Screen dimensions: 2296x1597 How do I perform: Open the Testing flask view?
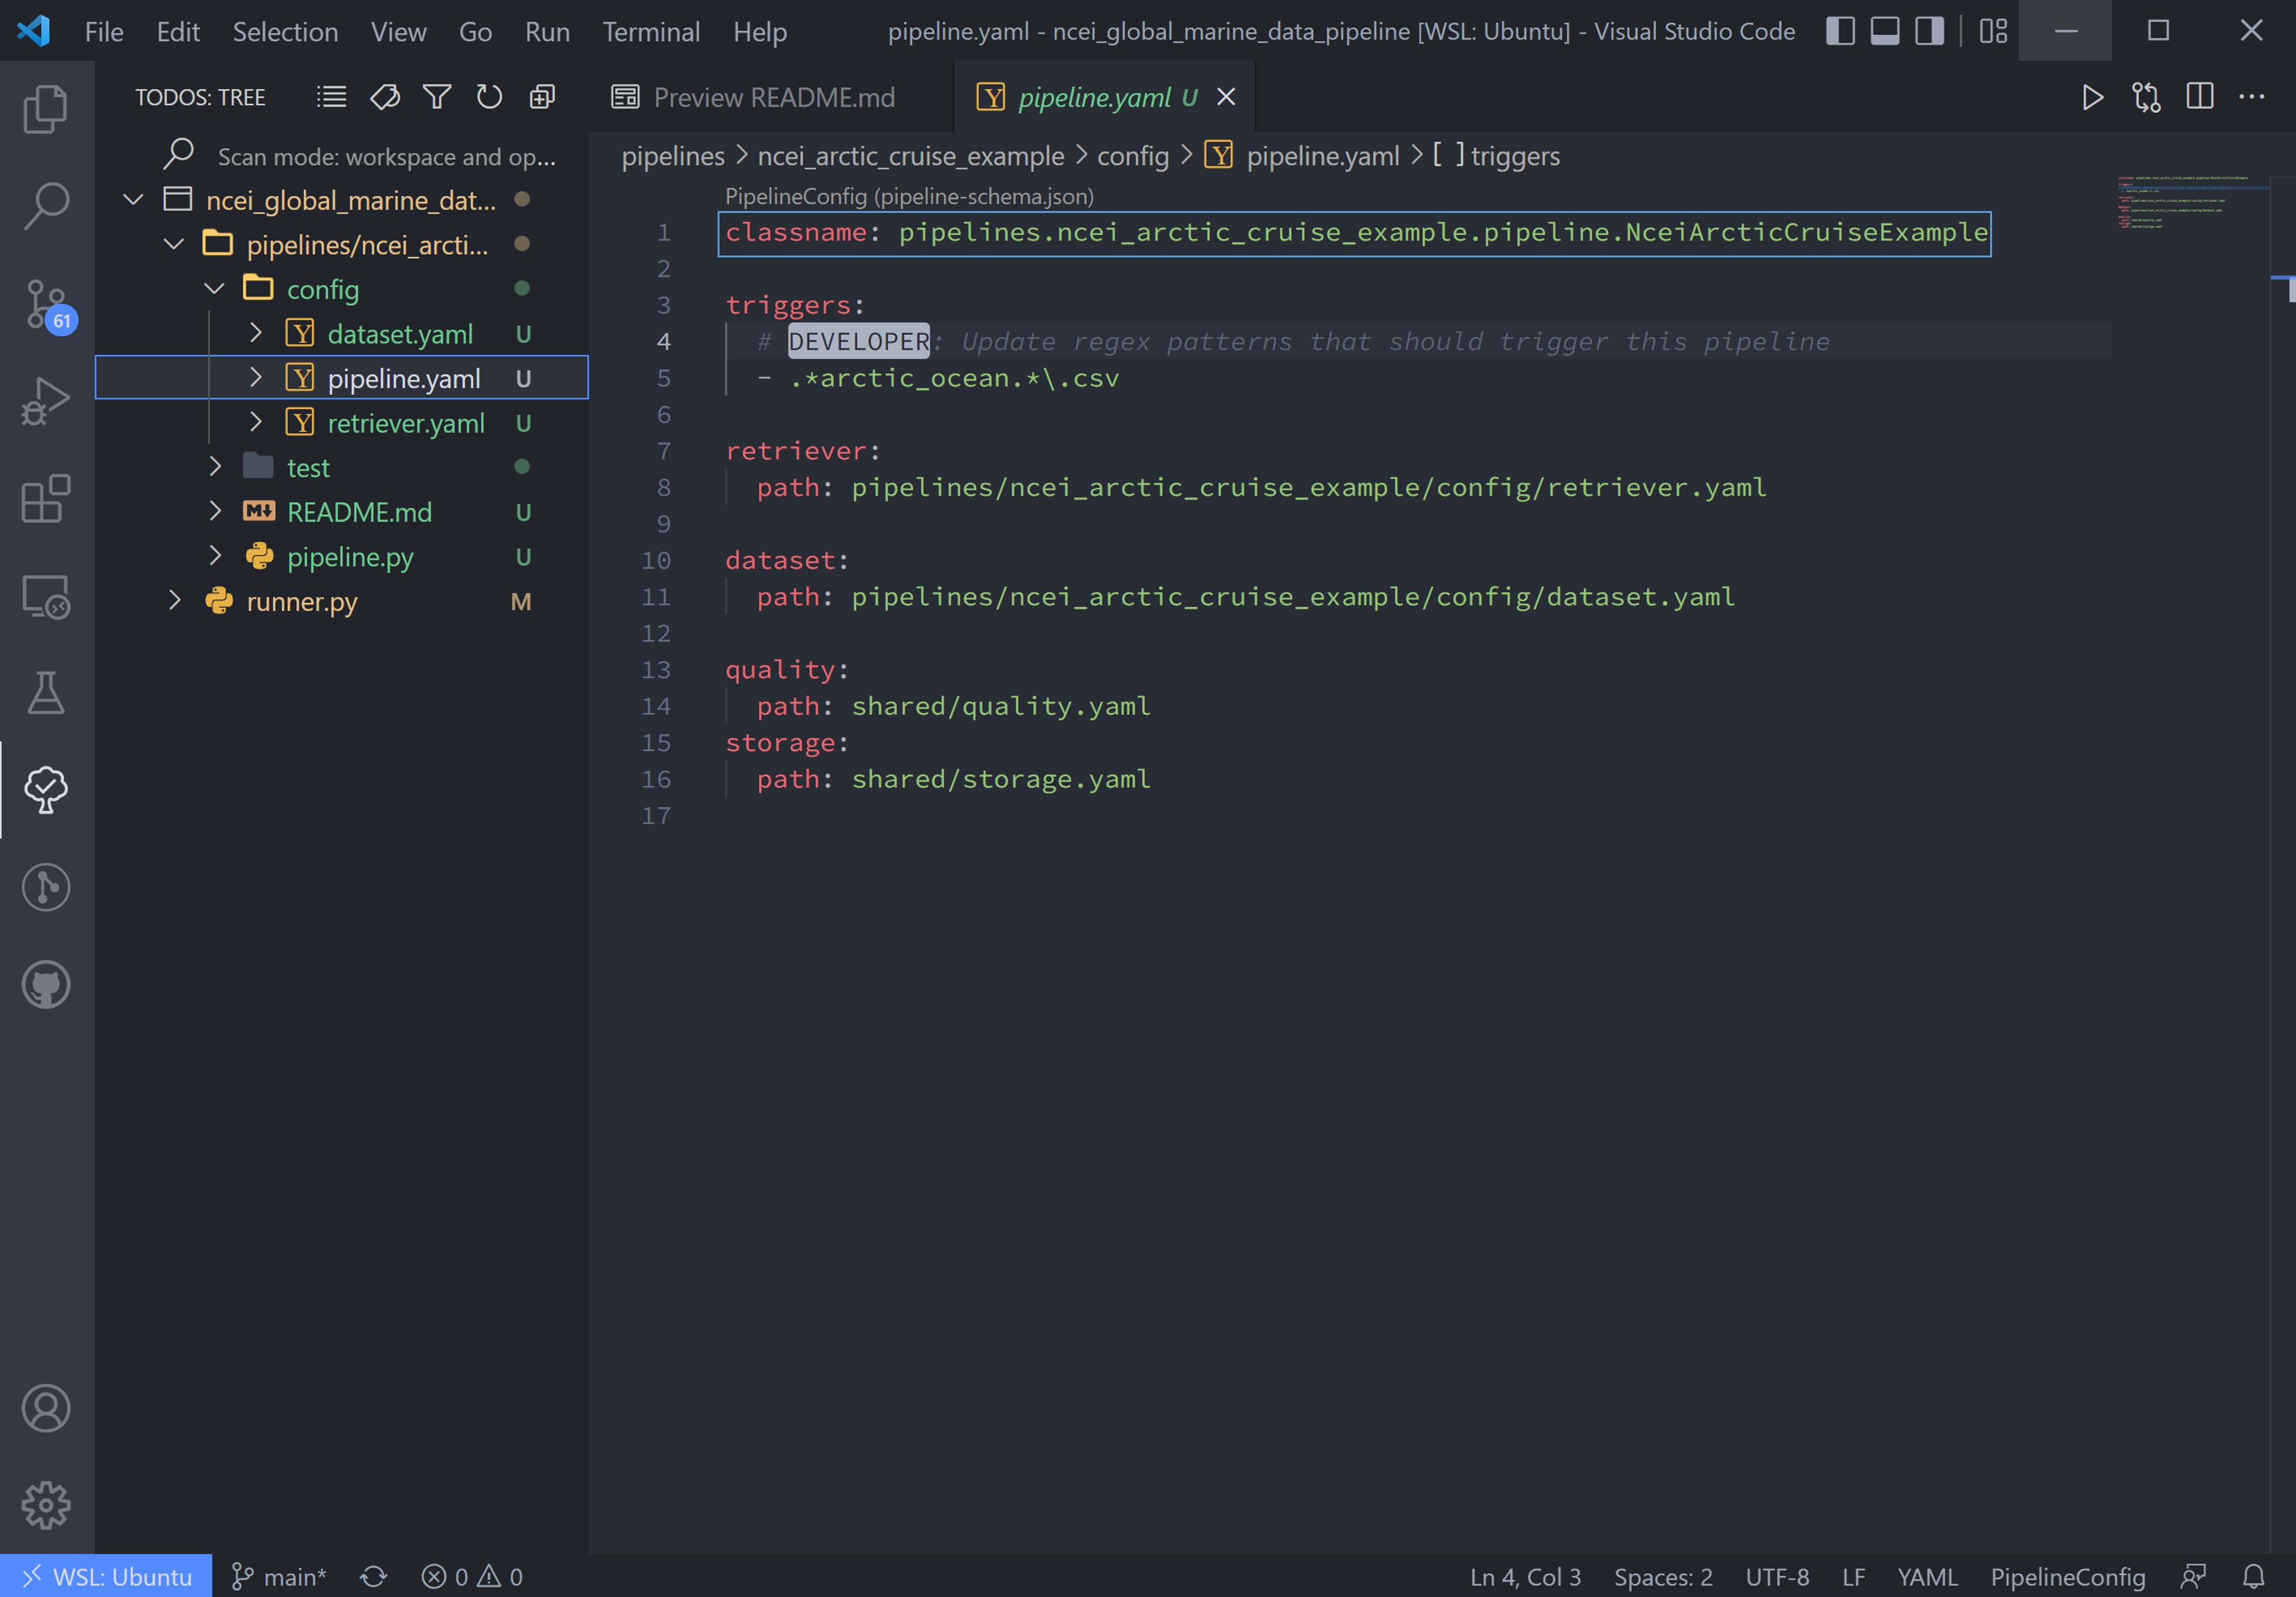[46, 693]
